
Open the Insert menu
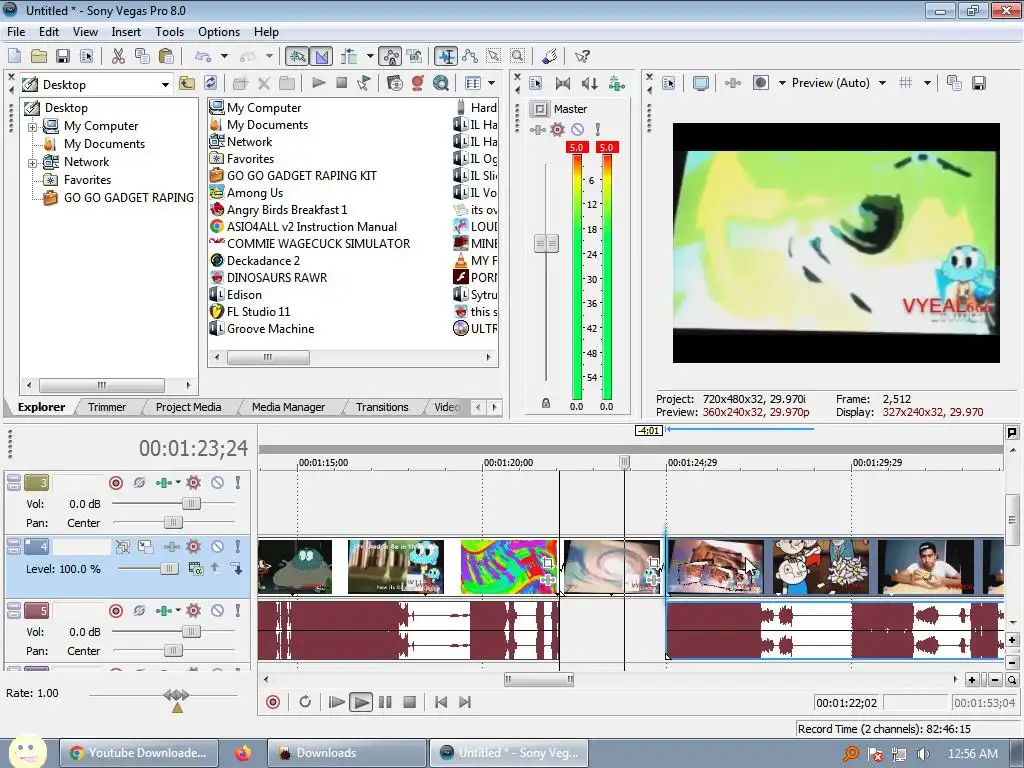[x=126, y=31]
